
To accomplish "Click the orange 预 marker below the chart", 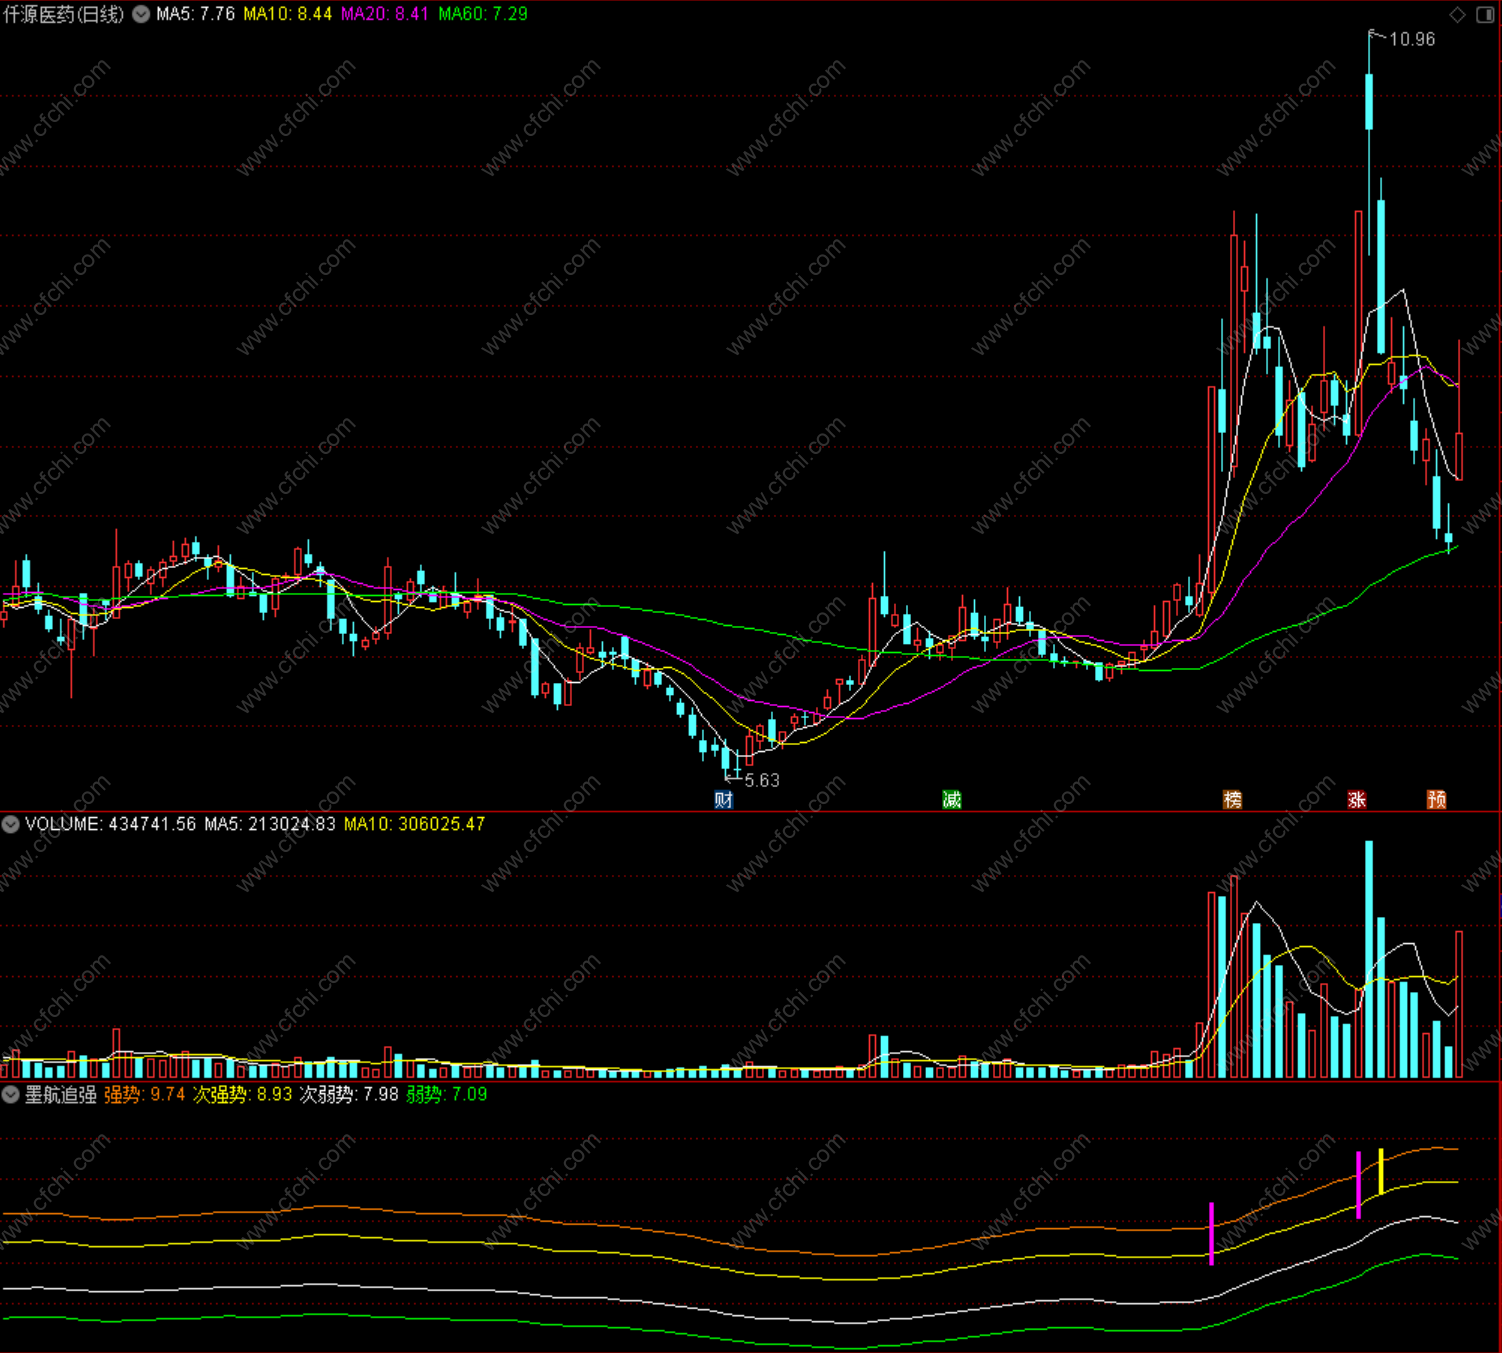I will click(1437, 799).
